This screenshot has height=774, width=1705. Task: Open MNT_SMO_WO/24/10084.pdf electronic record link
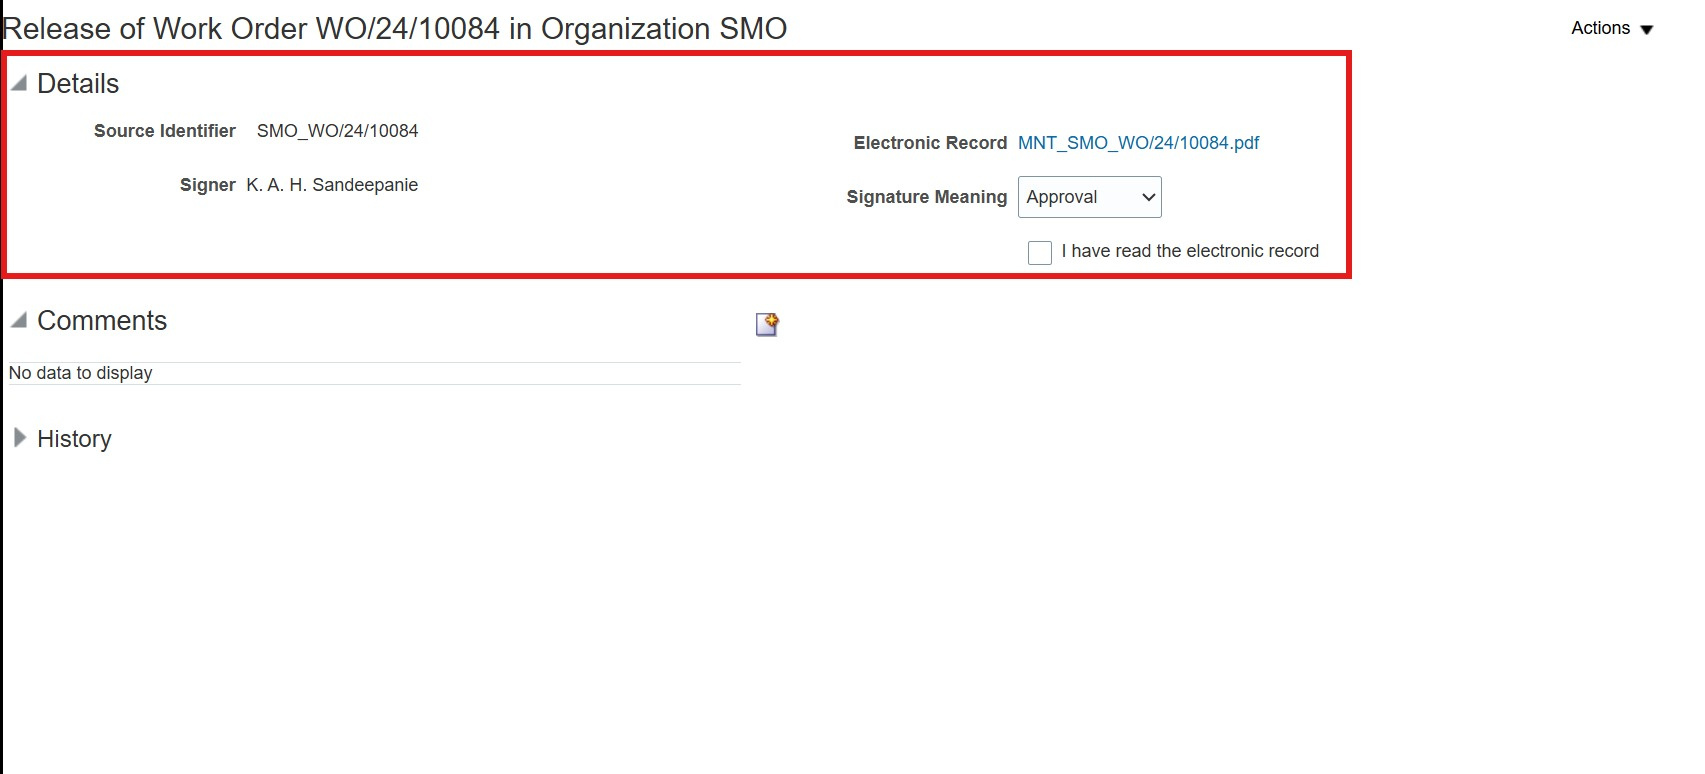point(1138,143)
